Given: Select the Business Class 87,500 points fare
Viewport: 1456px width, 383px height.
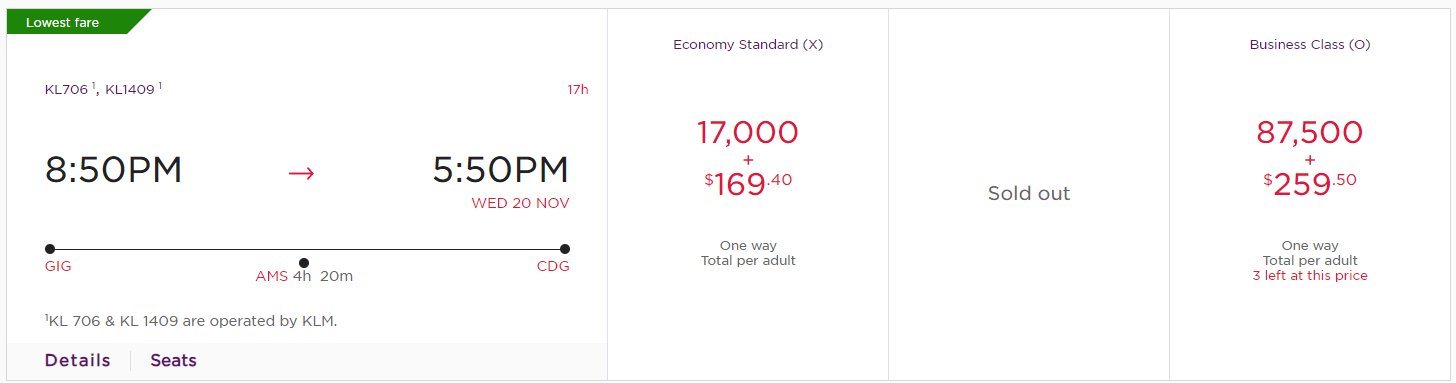Looking at the screenshot, I should (x=1309, y=195).
